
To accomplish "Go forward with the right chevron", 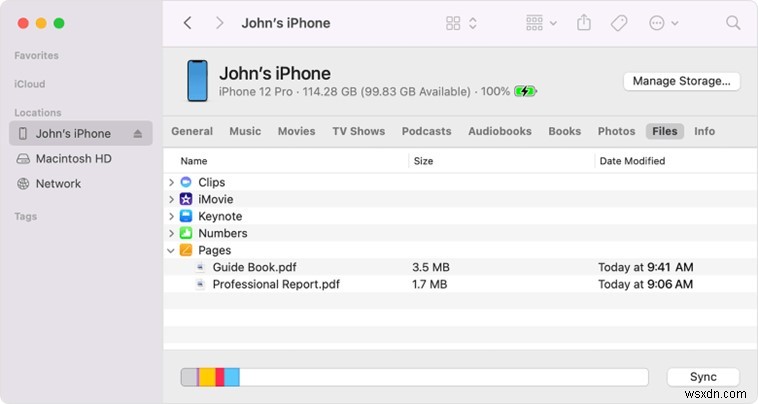I will tap(219, 23).
